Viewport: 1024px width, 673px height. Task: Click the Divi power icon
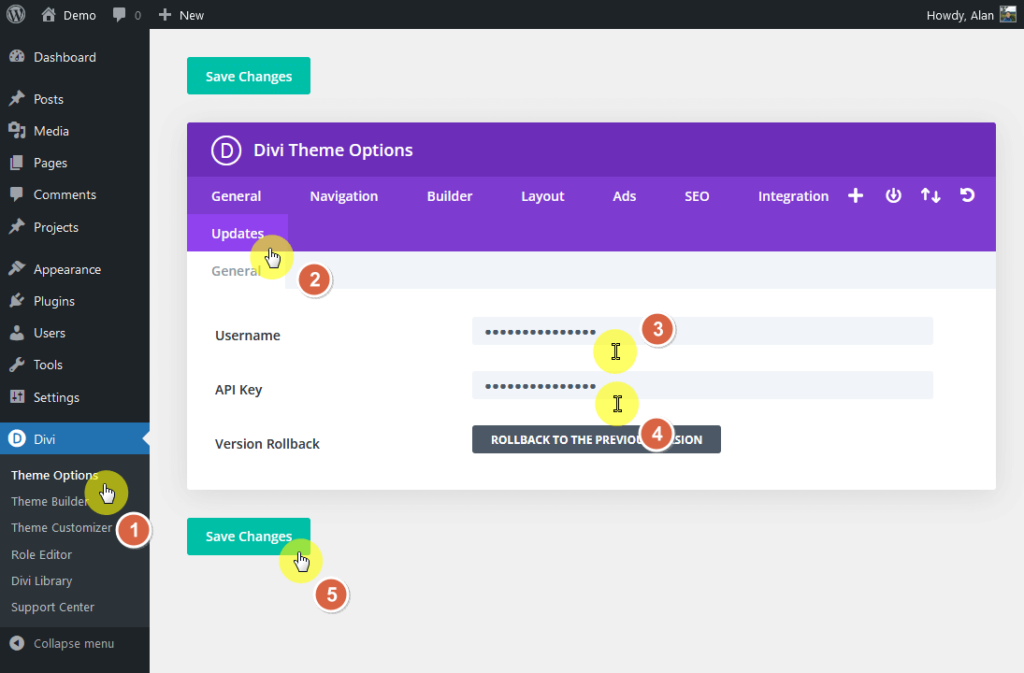[x=893, y=195]
